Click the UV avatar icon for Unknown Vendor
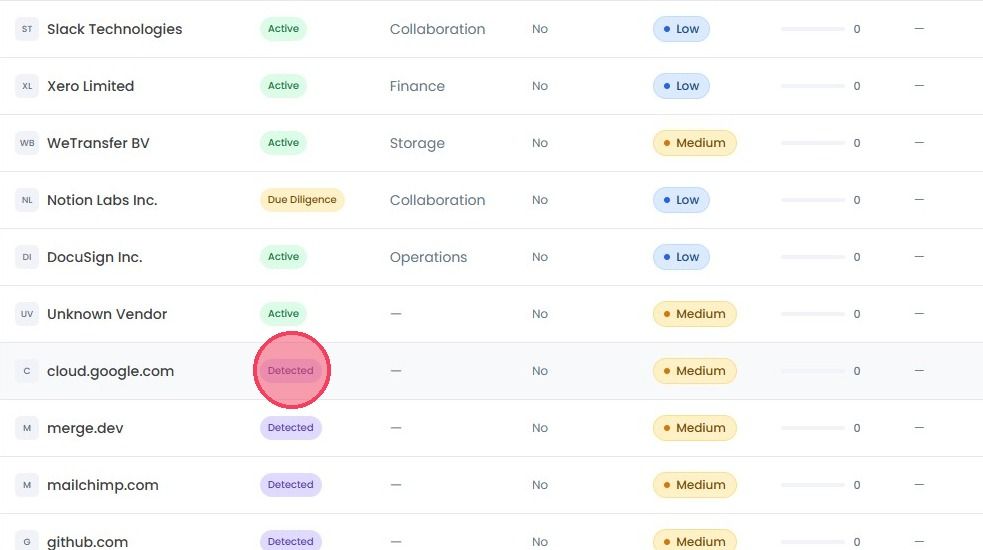 tap(27, 314)
